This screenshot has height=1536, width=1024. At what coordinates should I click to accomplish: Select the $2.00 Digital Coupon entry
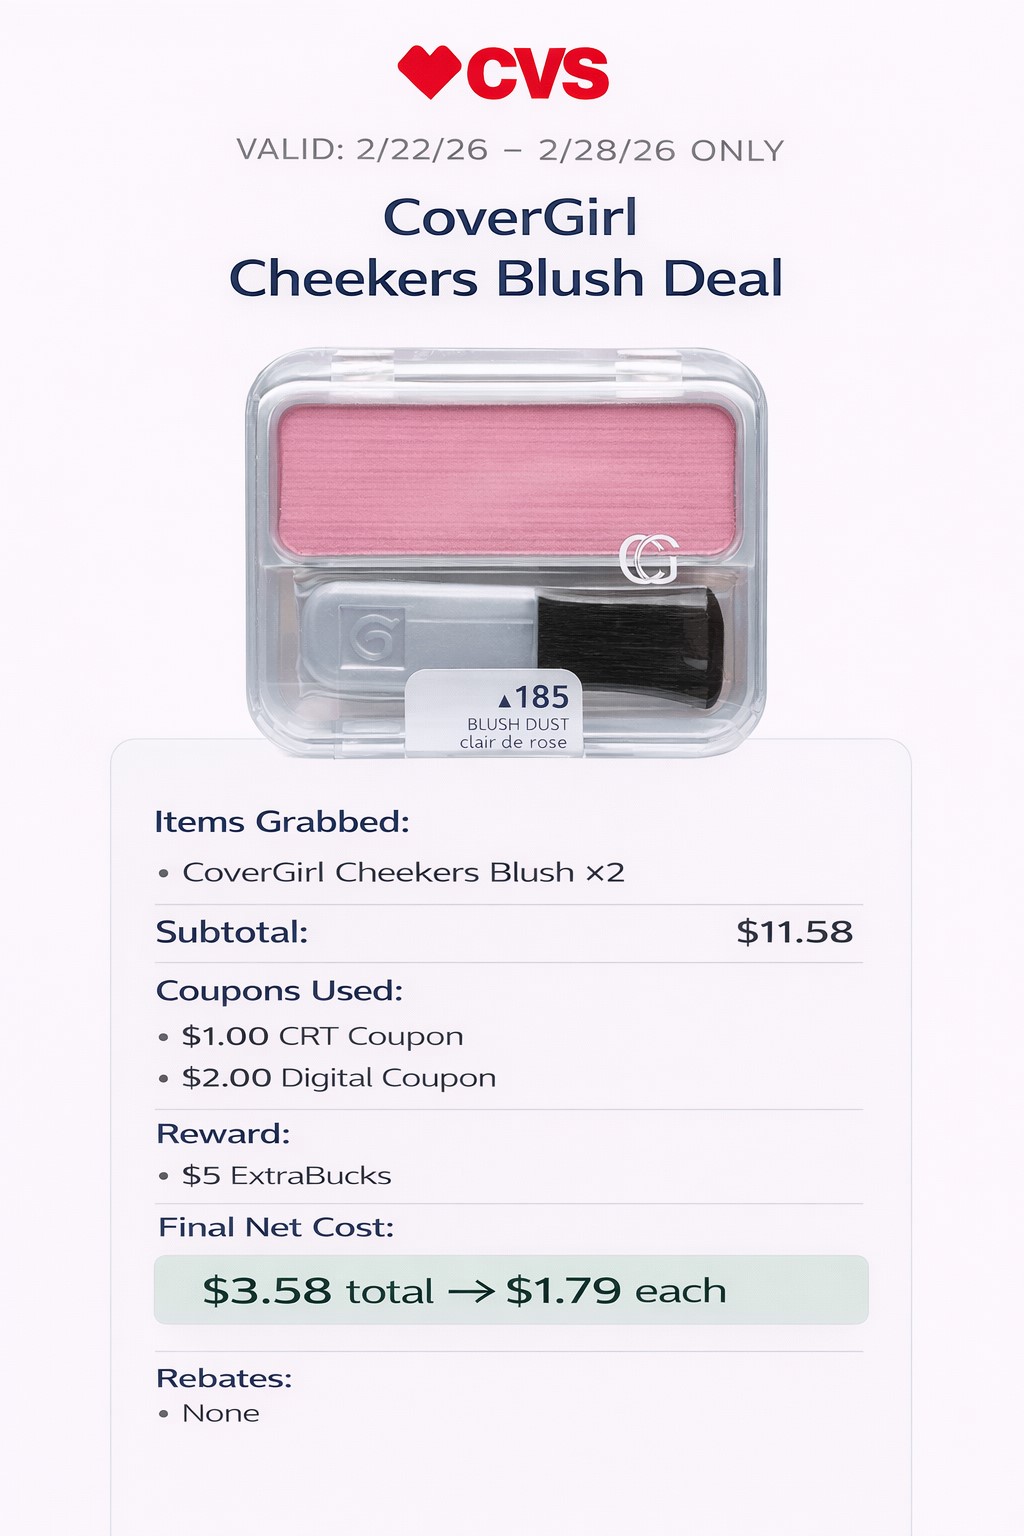(x=338, y=1078)
